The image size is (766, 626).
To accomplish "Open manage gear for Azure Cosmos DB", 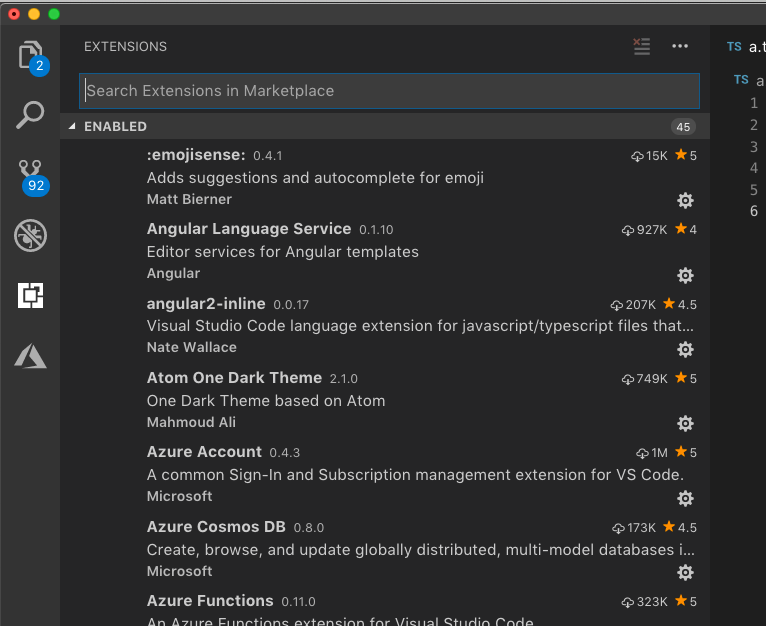I will pos(685,572).
